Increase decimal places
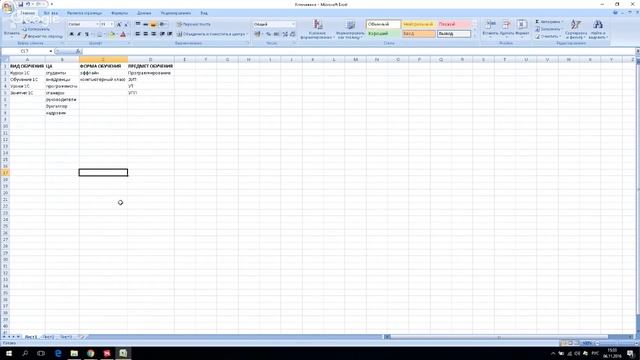 pos(285,34)
